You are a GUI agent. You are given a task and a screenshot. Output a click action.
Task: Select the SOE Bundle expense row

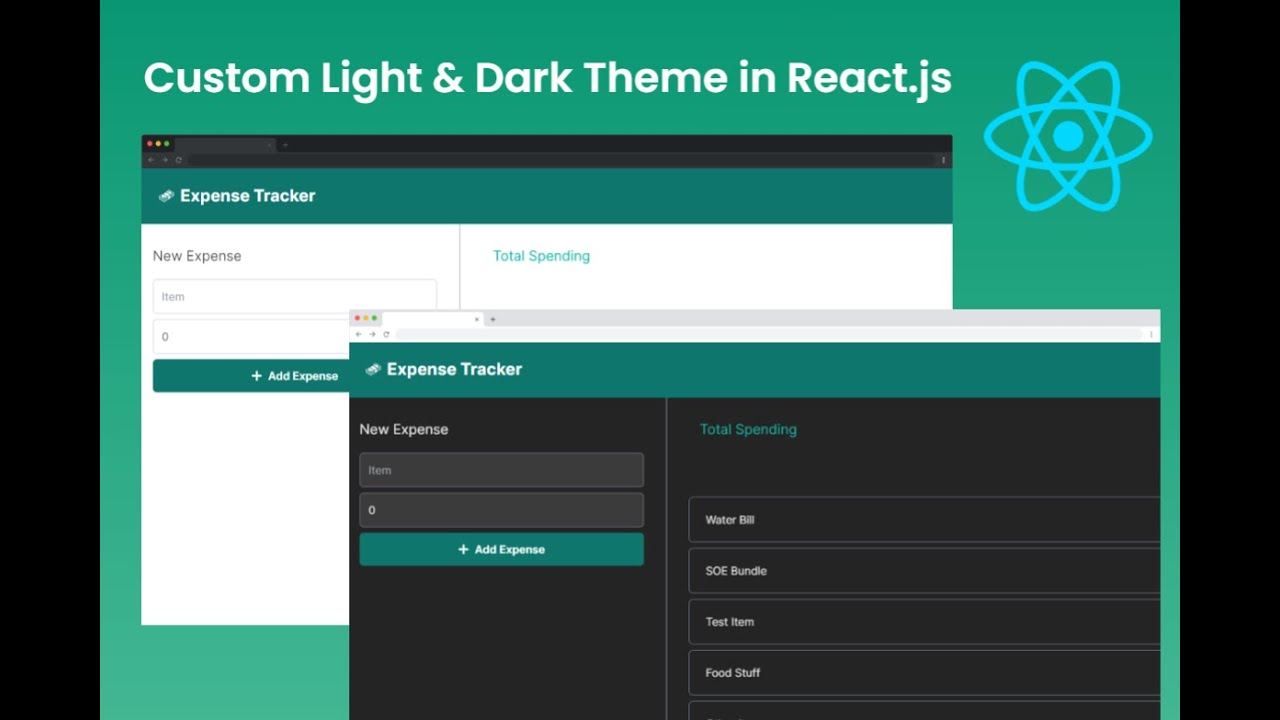924,571
